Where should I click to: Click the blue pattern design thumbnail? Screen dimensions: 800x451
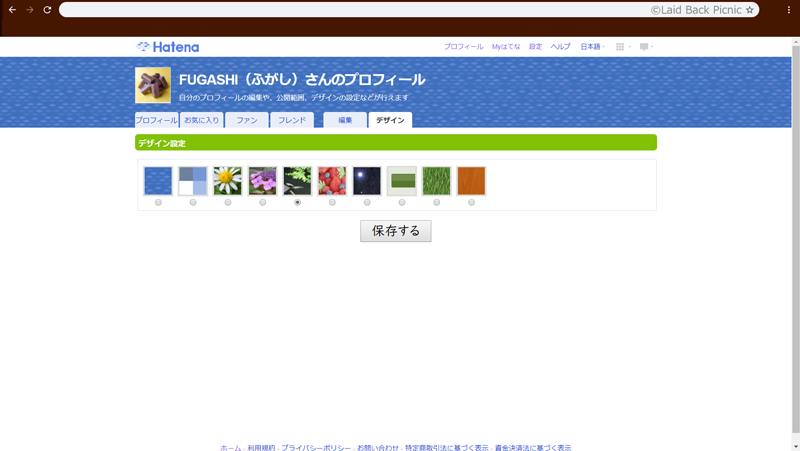pos(158,181)
